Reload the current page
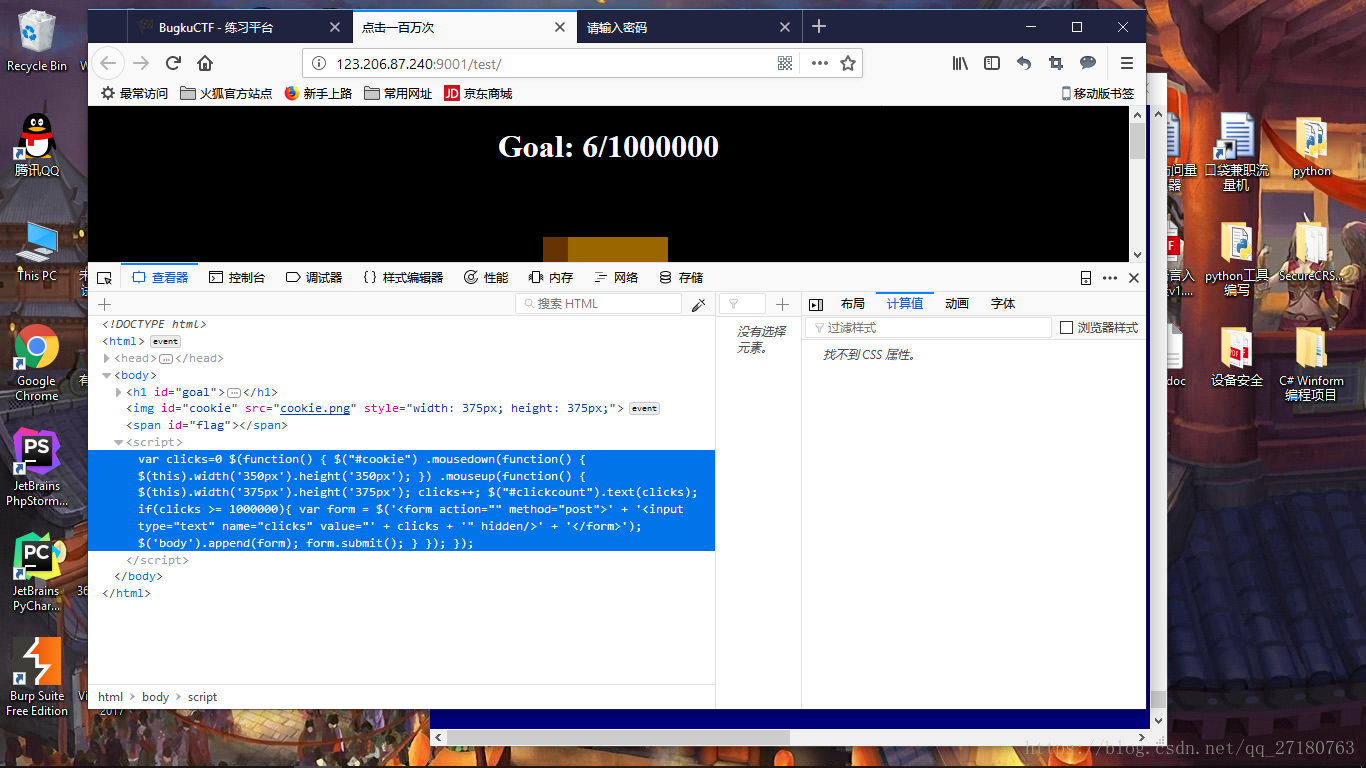This screenshot has width=1366, height=768. (173, 63)
